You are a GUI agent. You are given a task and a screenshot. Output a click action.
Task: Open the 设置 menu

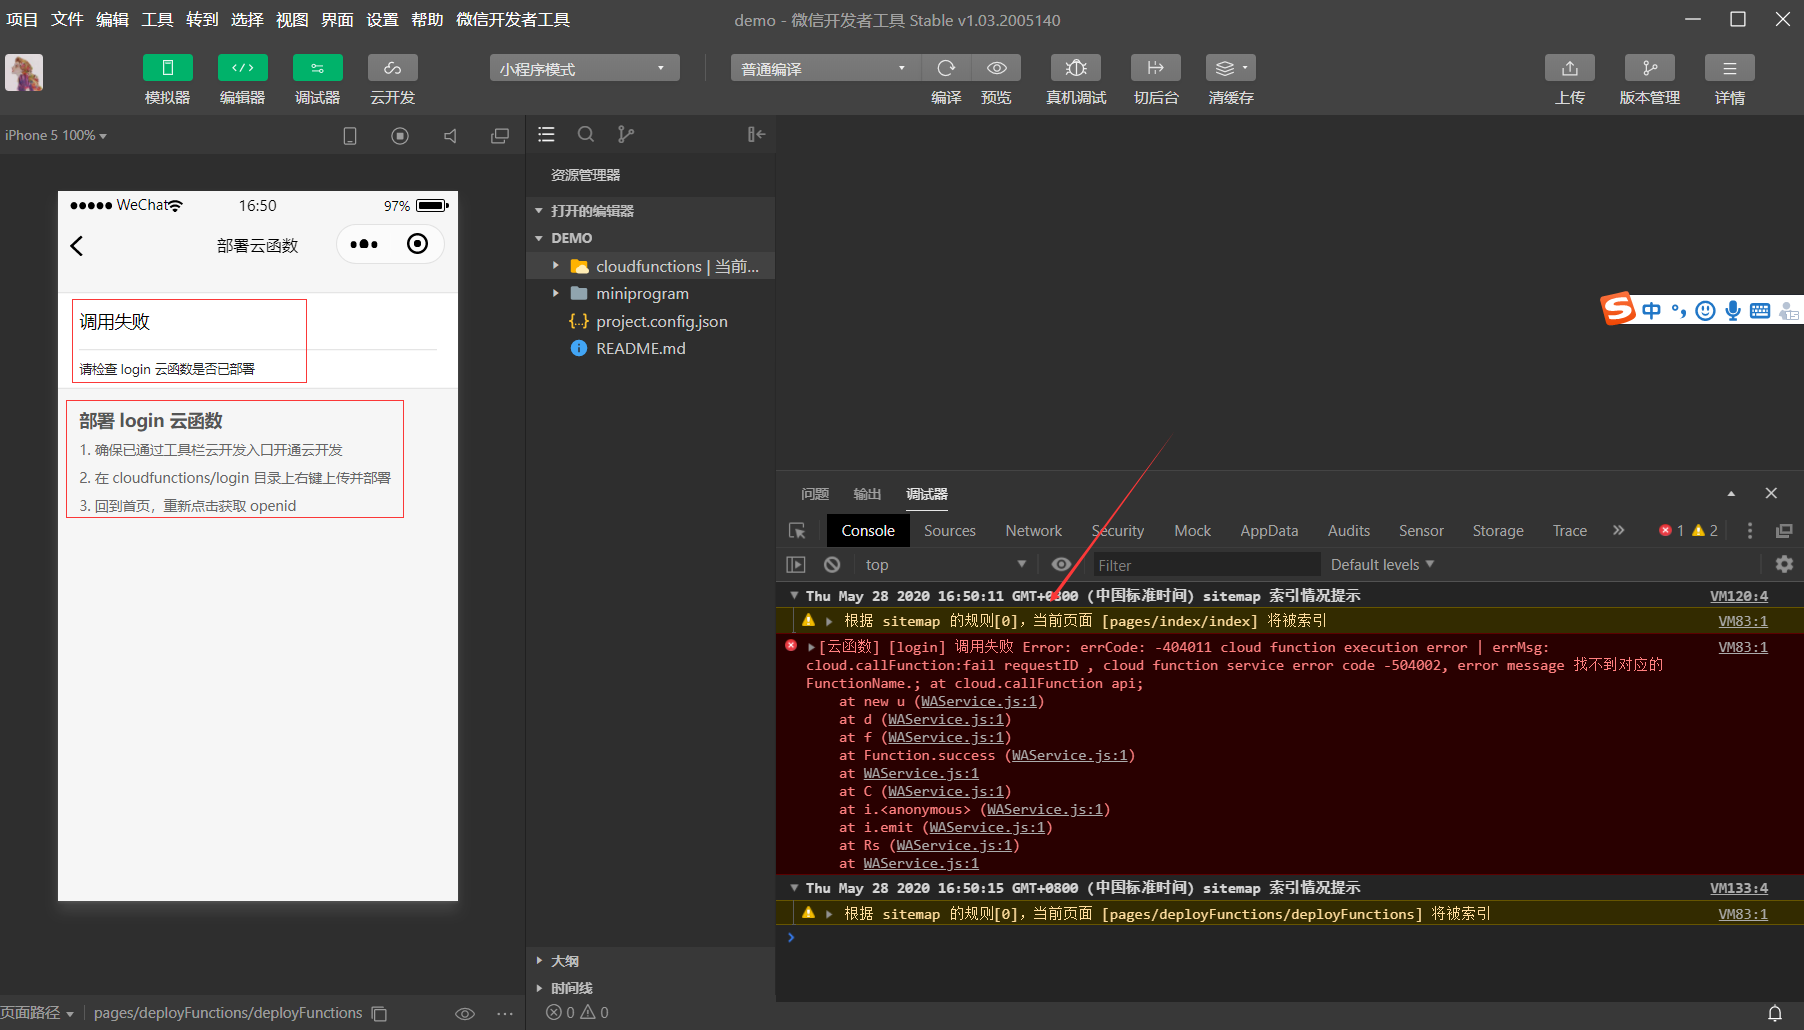382,19
